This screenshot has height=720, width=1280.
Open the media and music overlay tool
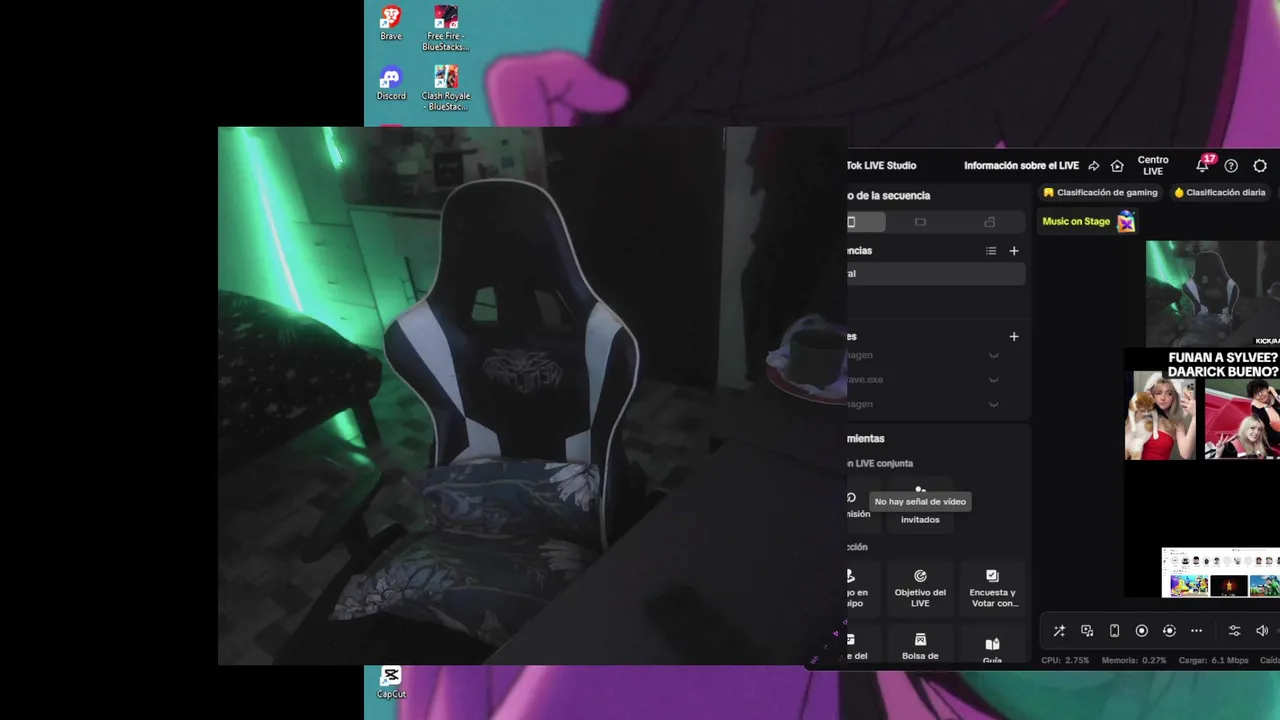point(1087,631)
